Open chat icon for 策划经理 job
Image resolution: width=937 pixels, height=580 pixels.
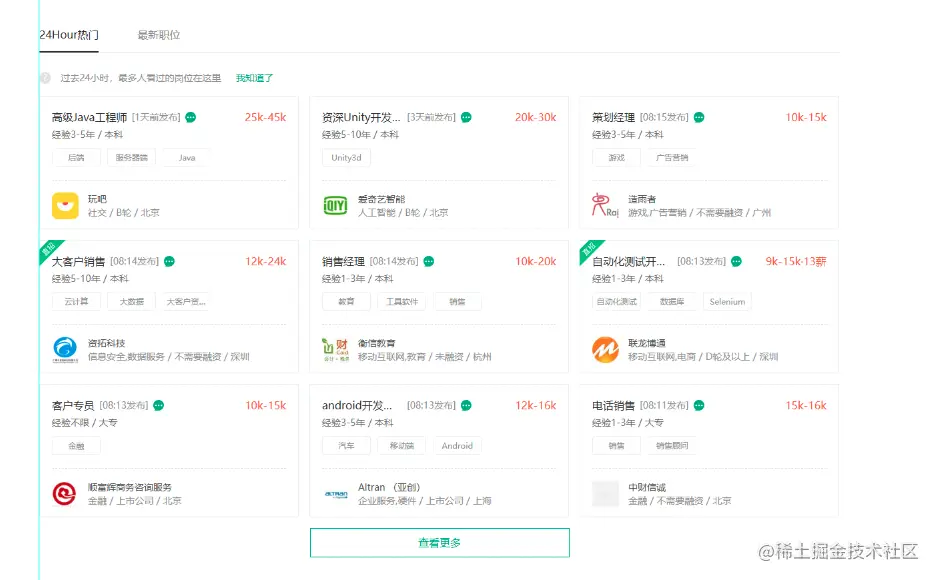pyautogui.click(x=699, y=117)
